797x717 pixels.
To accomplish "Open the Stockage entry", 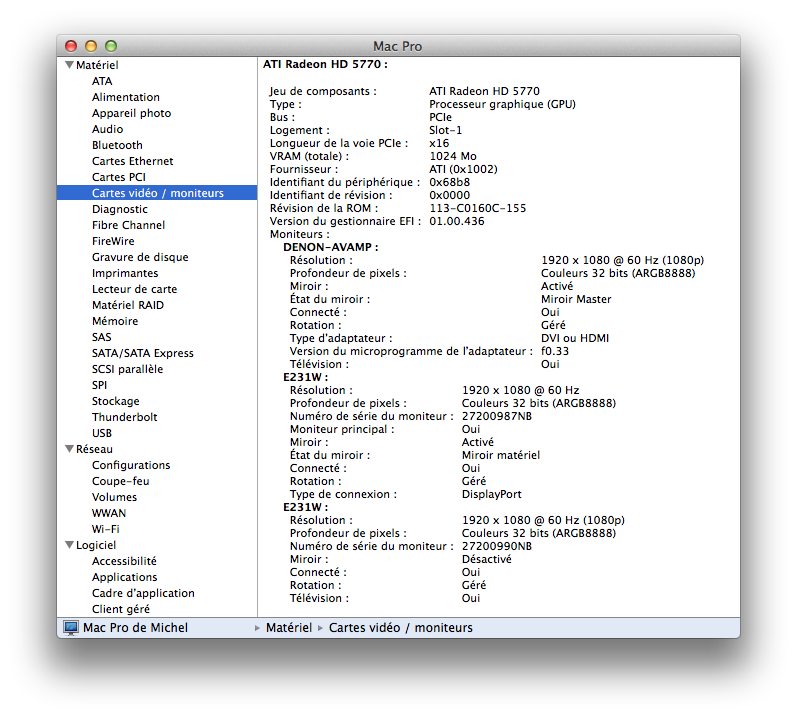I will coord(116,401).
